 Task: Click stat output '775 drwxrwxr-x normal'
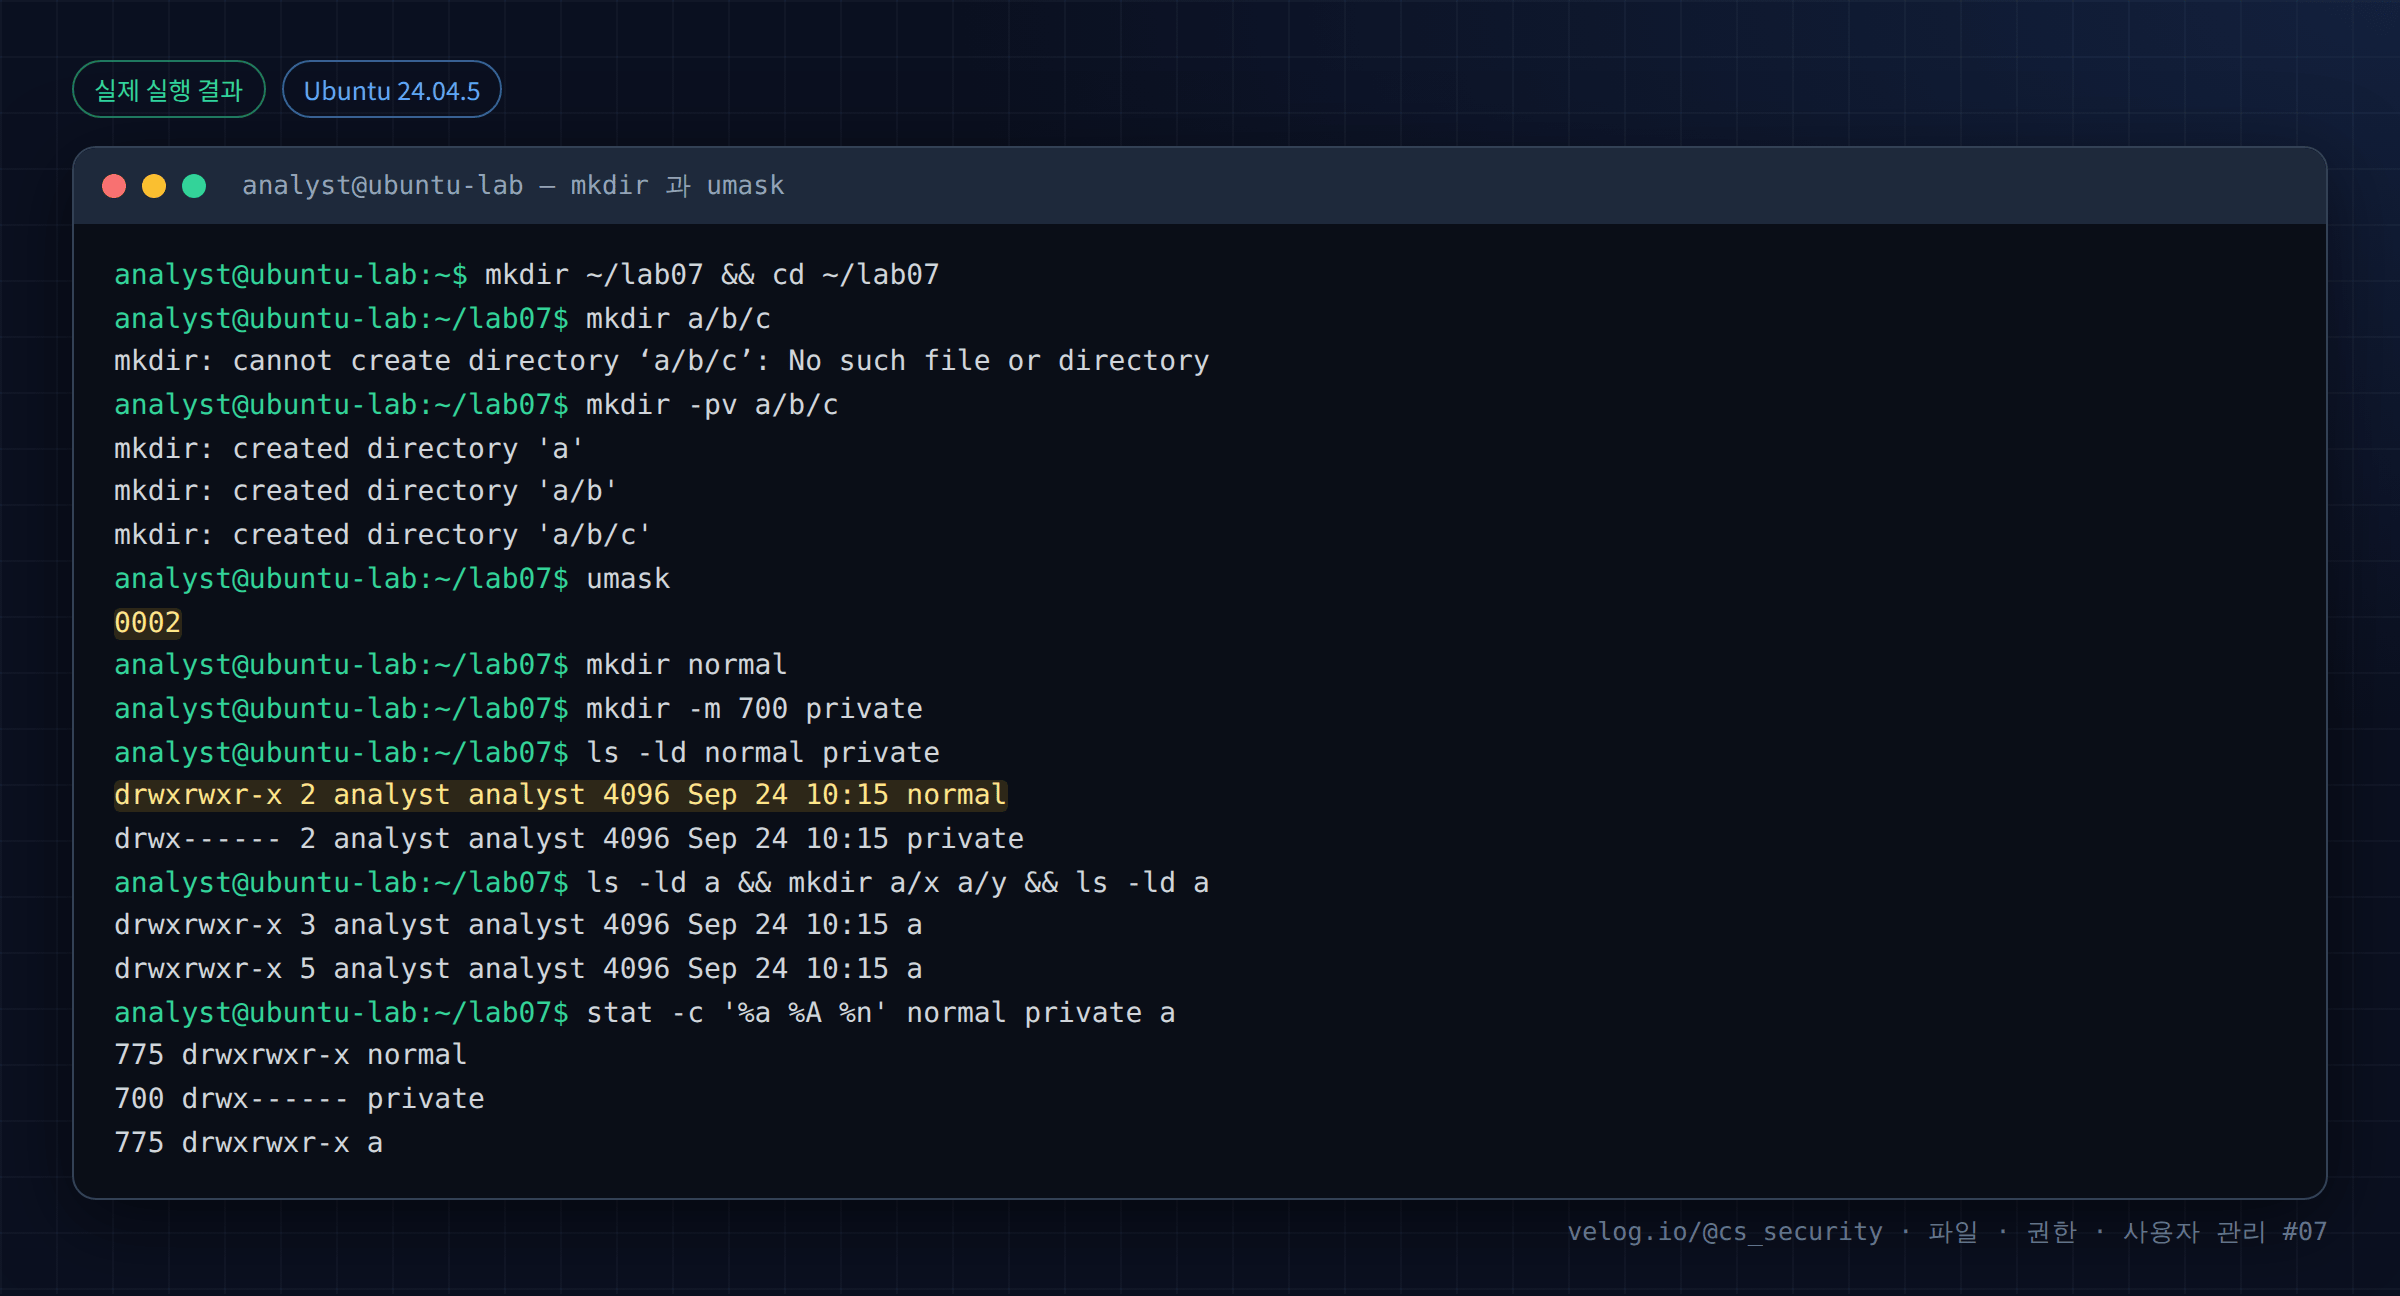291,1055
